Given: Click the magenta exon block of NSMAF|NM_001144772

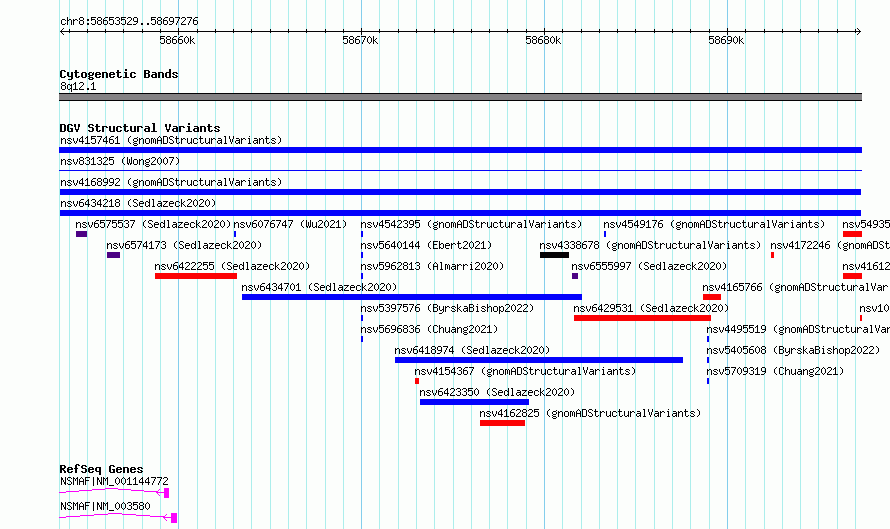Looking at the screenshot, I should pos(166,493).
